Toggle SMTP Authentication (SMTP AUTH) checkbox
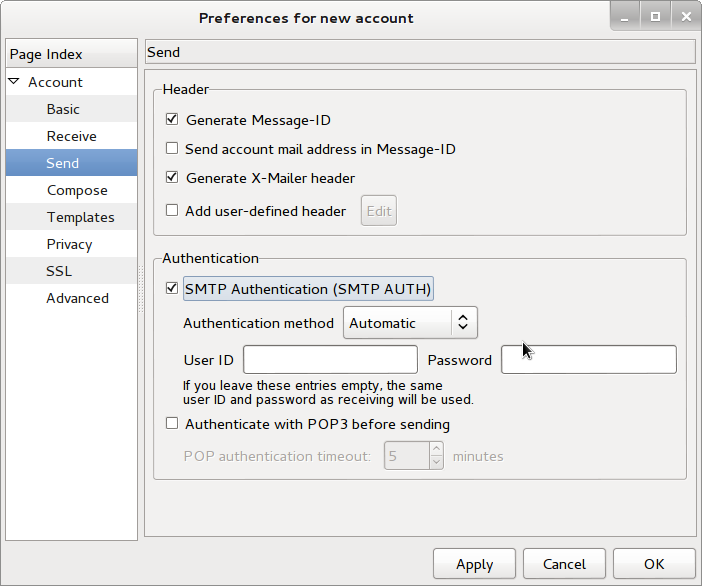Screen dimensions: 702x586 pyautogui.click(x=172, y=289)
